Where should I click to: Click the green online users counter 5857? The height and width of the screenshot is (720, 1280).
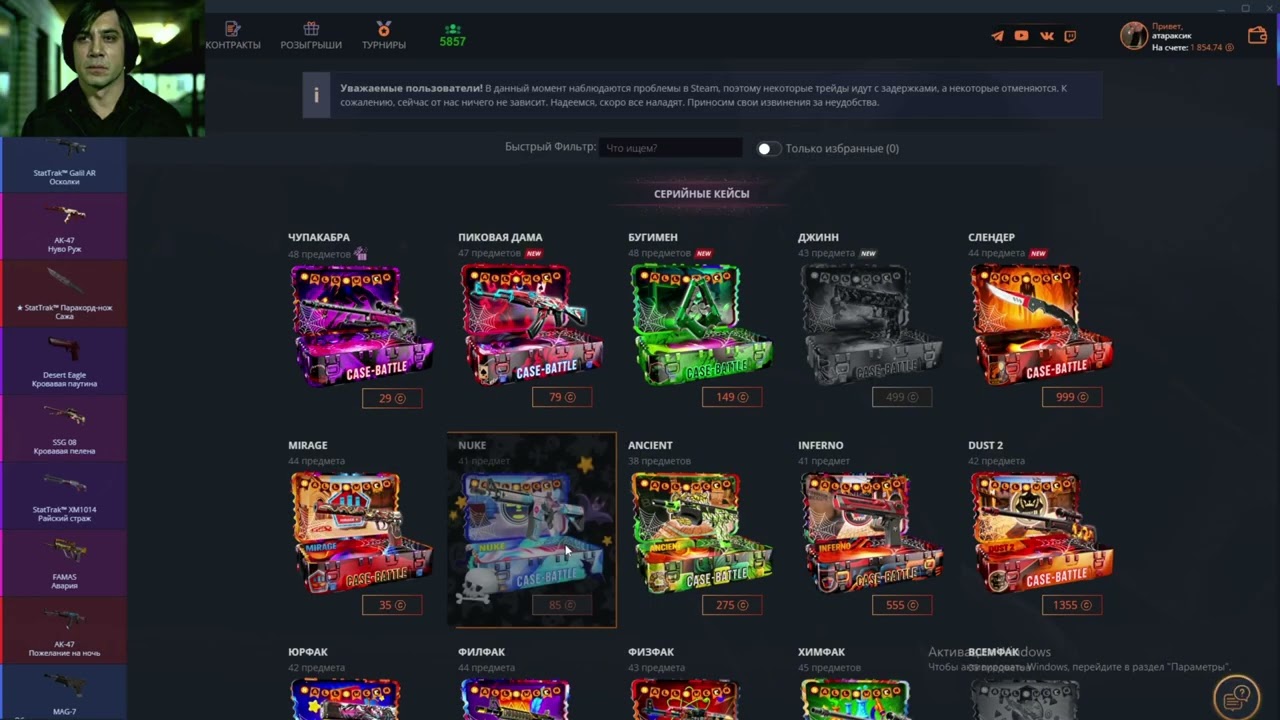(452, 36)
